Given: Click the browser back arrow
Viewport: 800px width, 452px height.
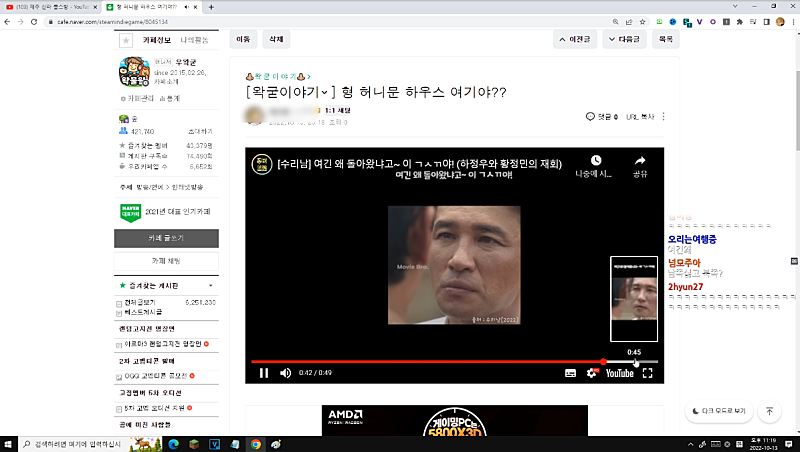Looking at the screenshot, I should 7,22.
